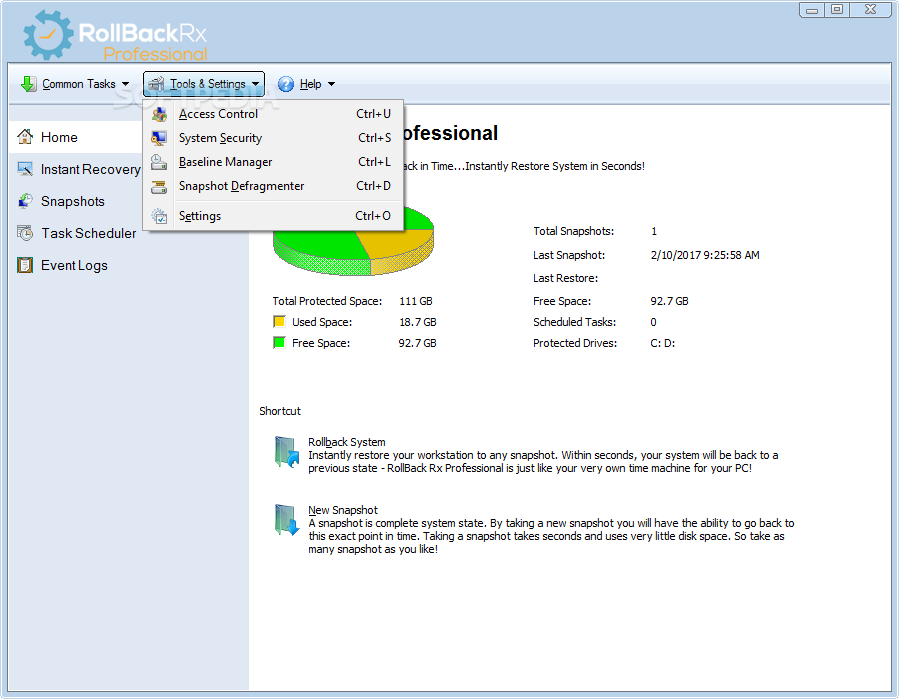Image resolution: width=899 pixels, height=699 pixels.
Task: Open the Instant Recovery section label
Action: coord(91,169)
